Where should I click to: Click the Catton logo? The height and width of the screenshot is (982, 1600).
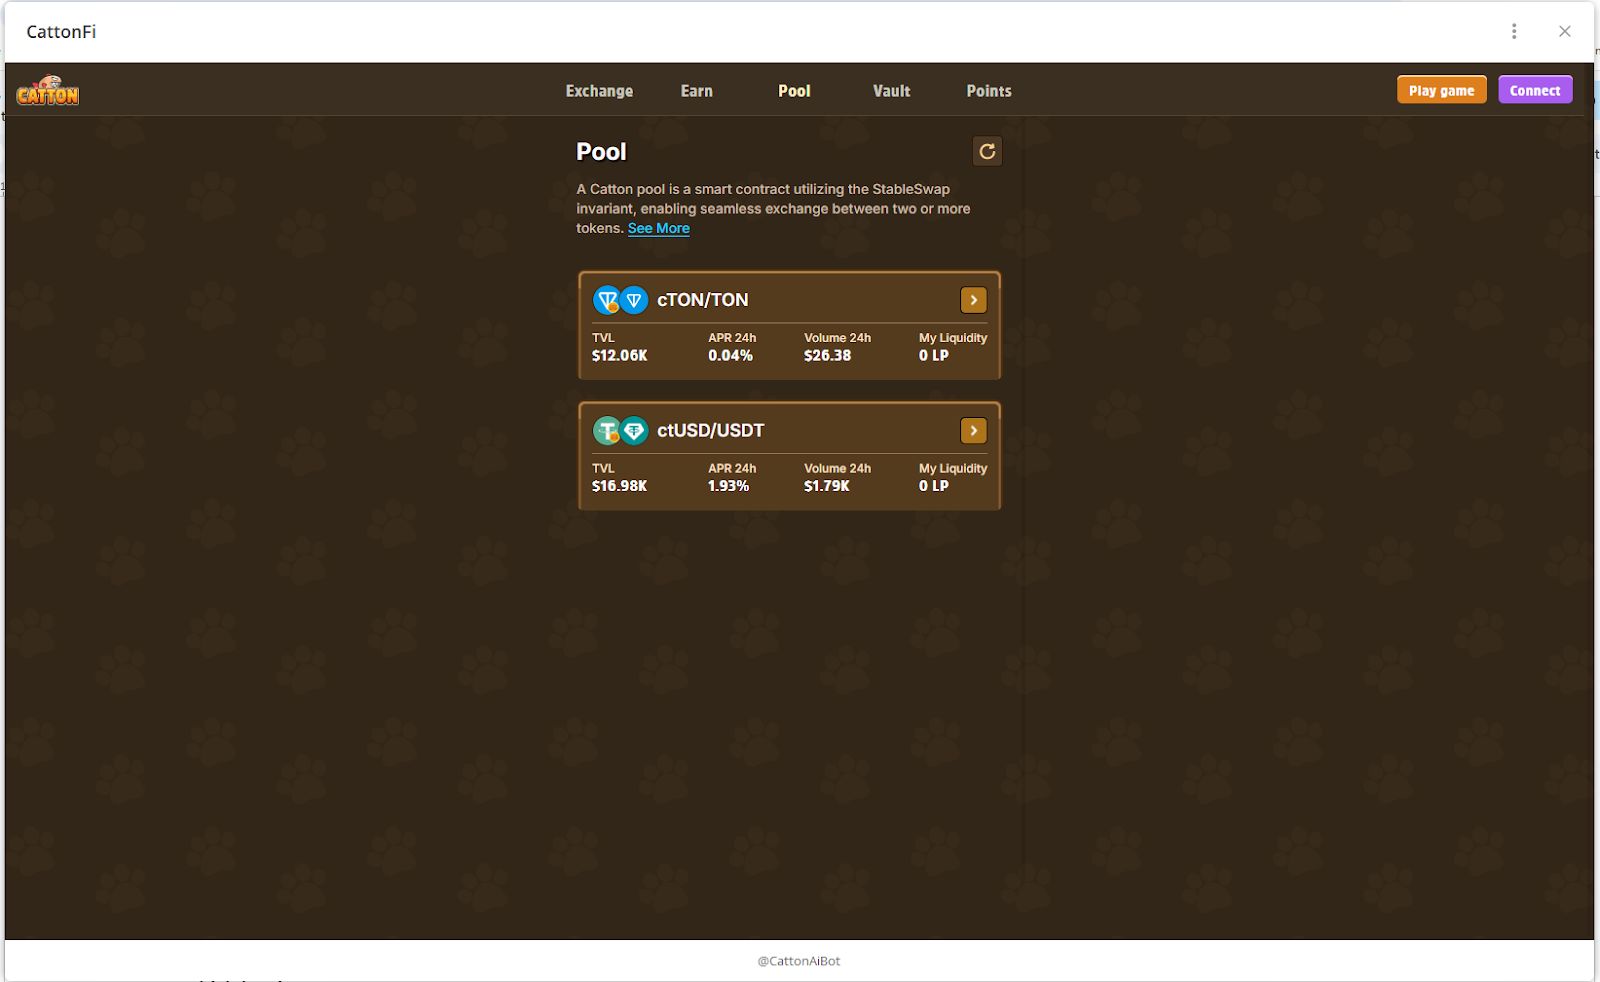(47, 91)
